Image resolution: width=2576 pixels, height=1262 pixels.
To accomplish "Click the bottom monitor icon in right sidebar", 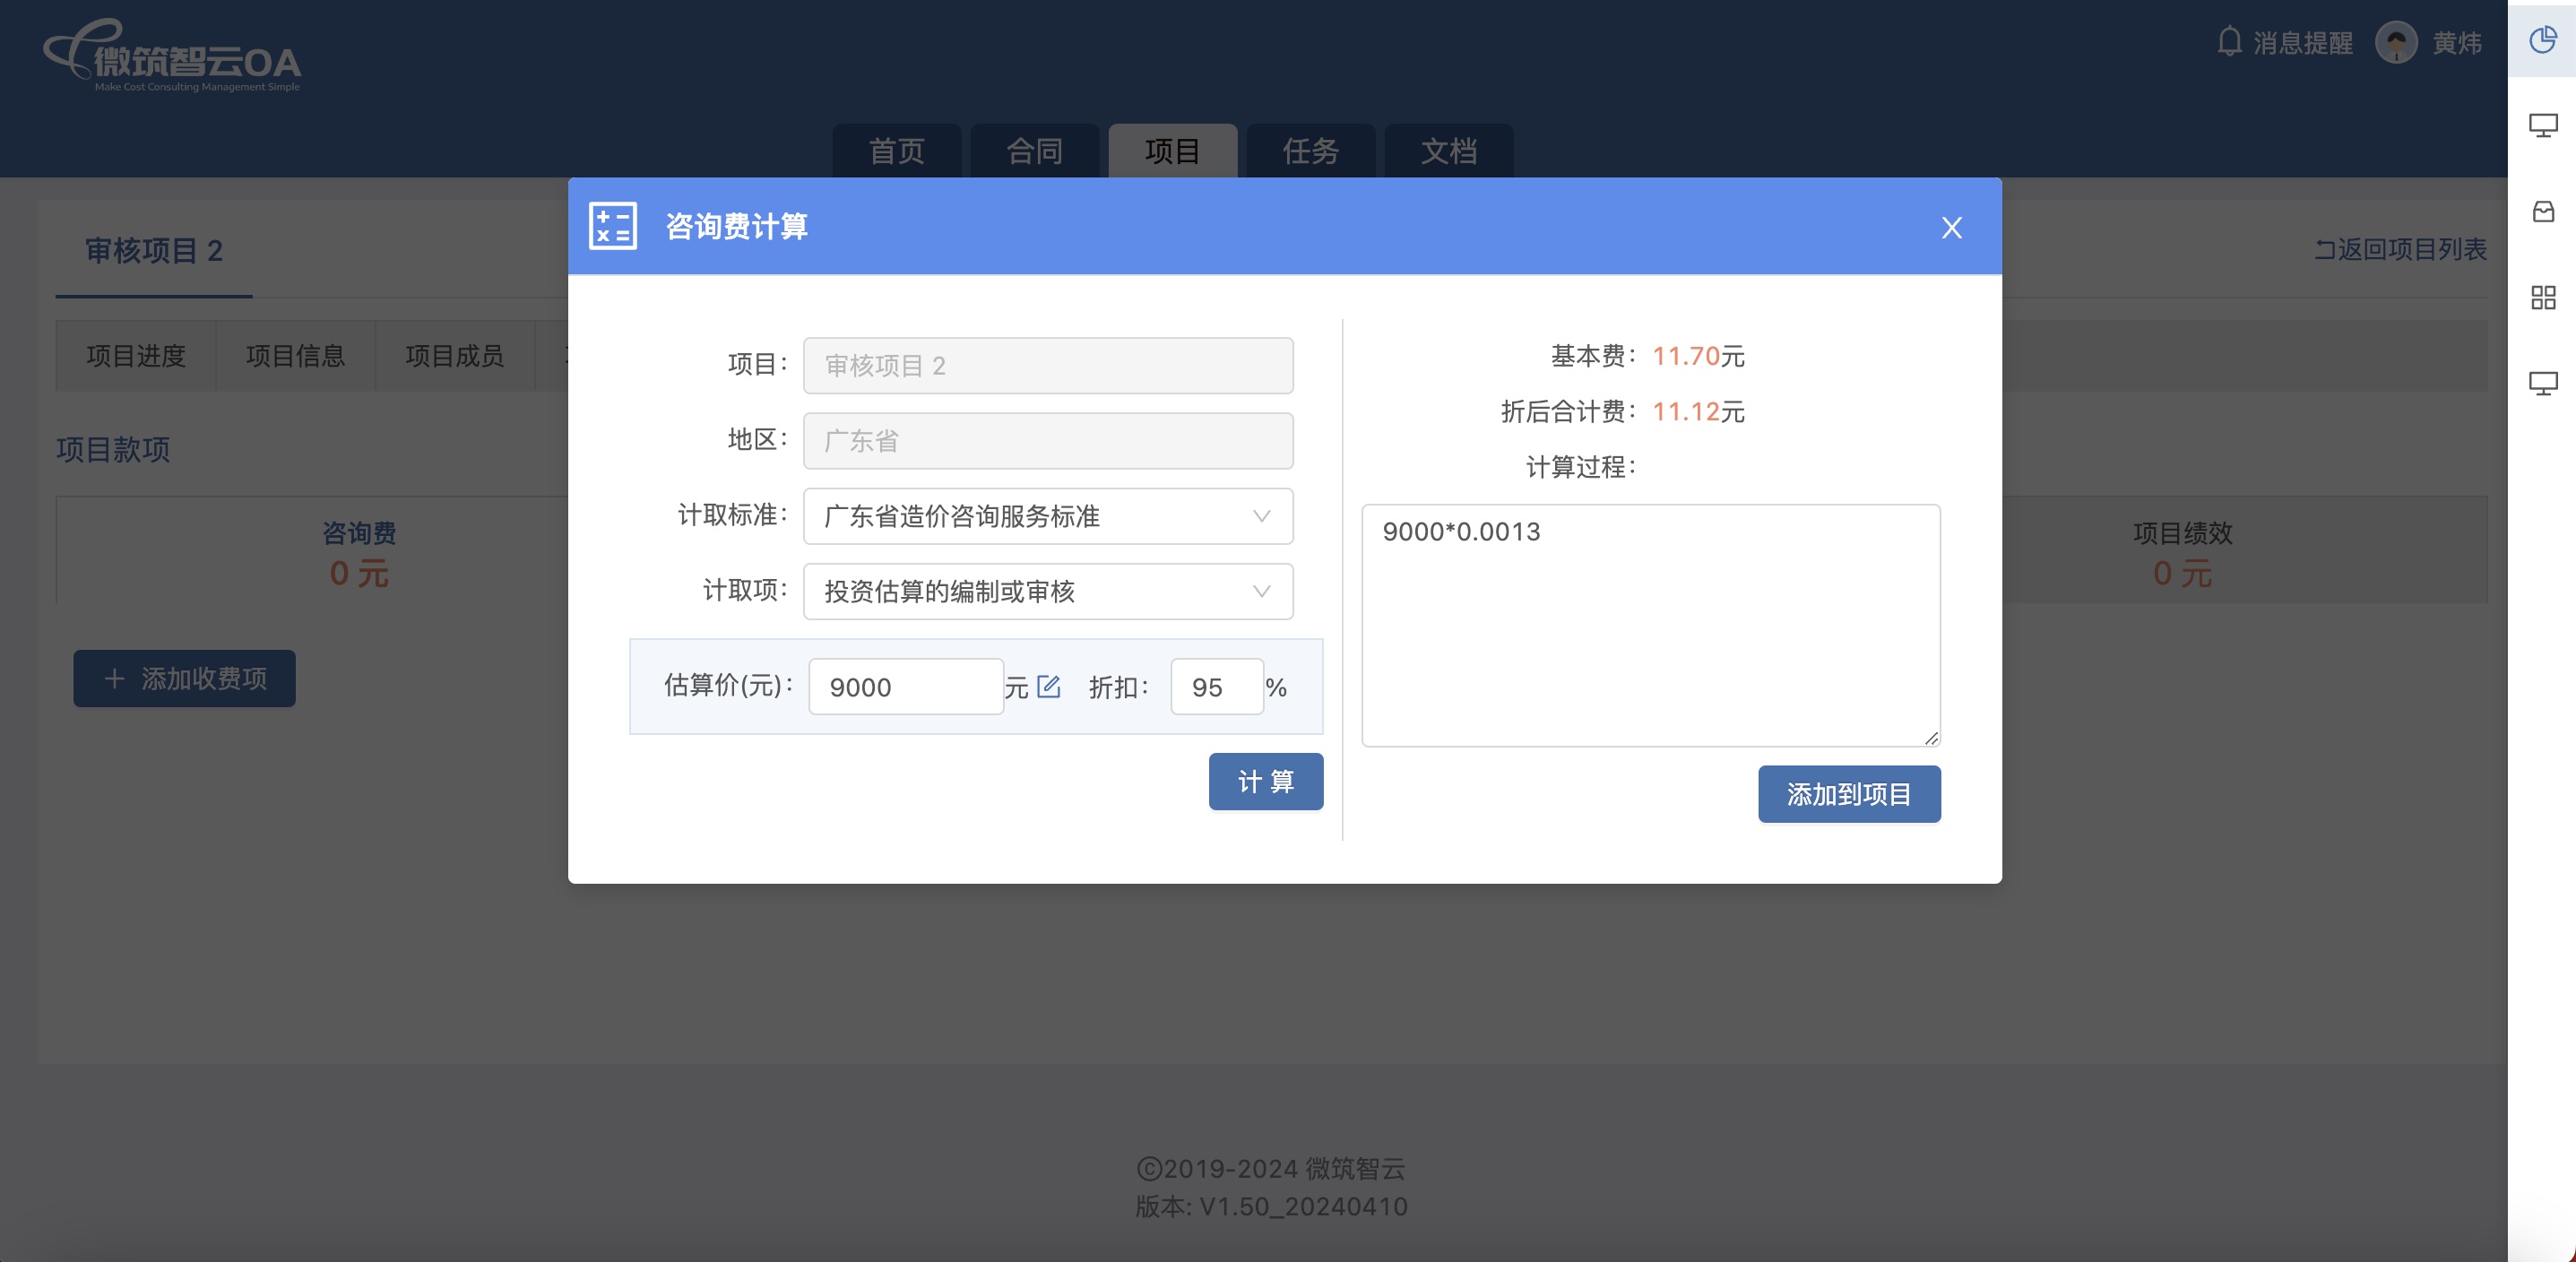I will (x=2542, y=383).
